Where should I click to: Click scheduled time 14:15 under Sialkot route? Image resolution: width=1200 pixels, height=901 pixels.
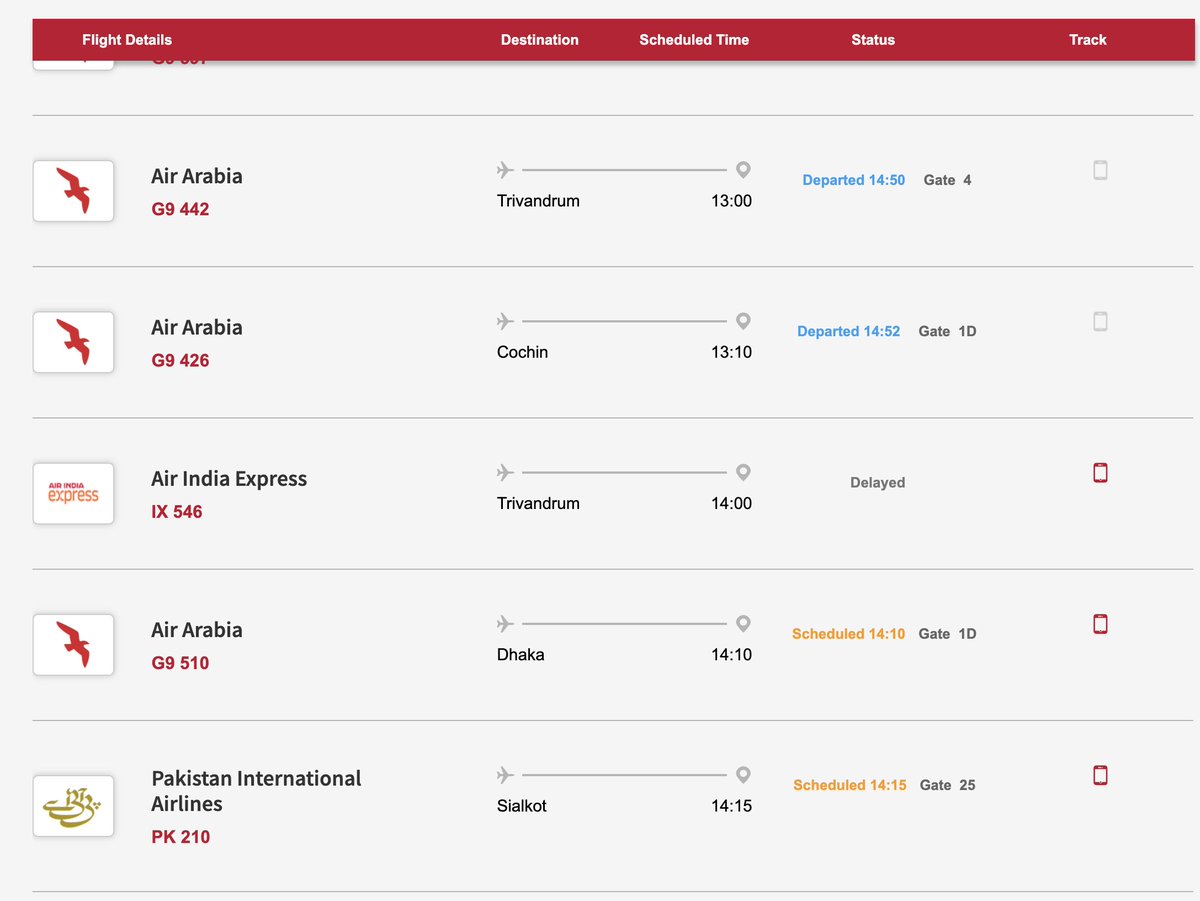coord(731,806)
